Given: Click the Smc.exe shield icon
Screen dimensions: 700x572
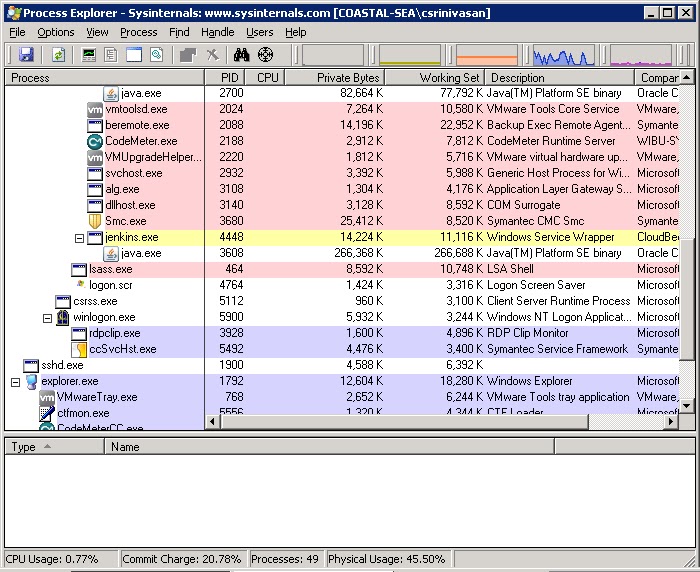Looking at the screenshot, I should point(95,221).
